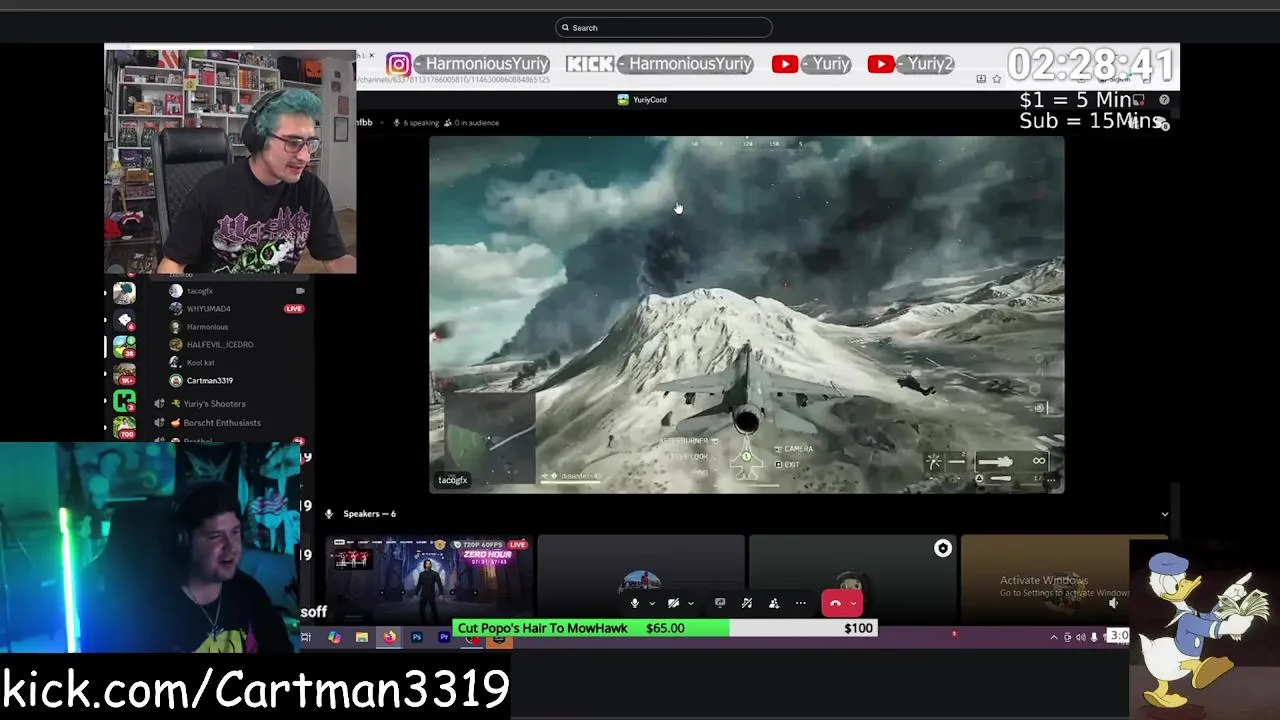Click the 0 in audience indicator
The width and height of the screenshot is (1280, 720).
pyautogui.click(x=471, y=123)
